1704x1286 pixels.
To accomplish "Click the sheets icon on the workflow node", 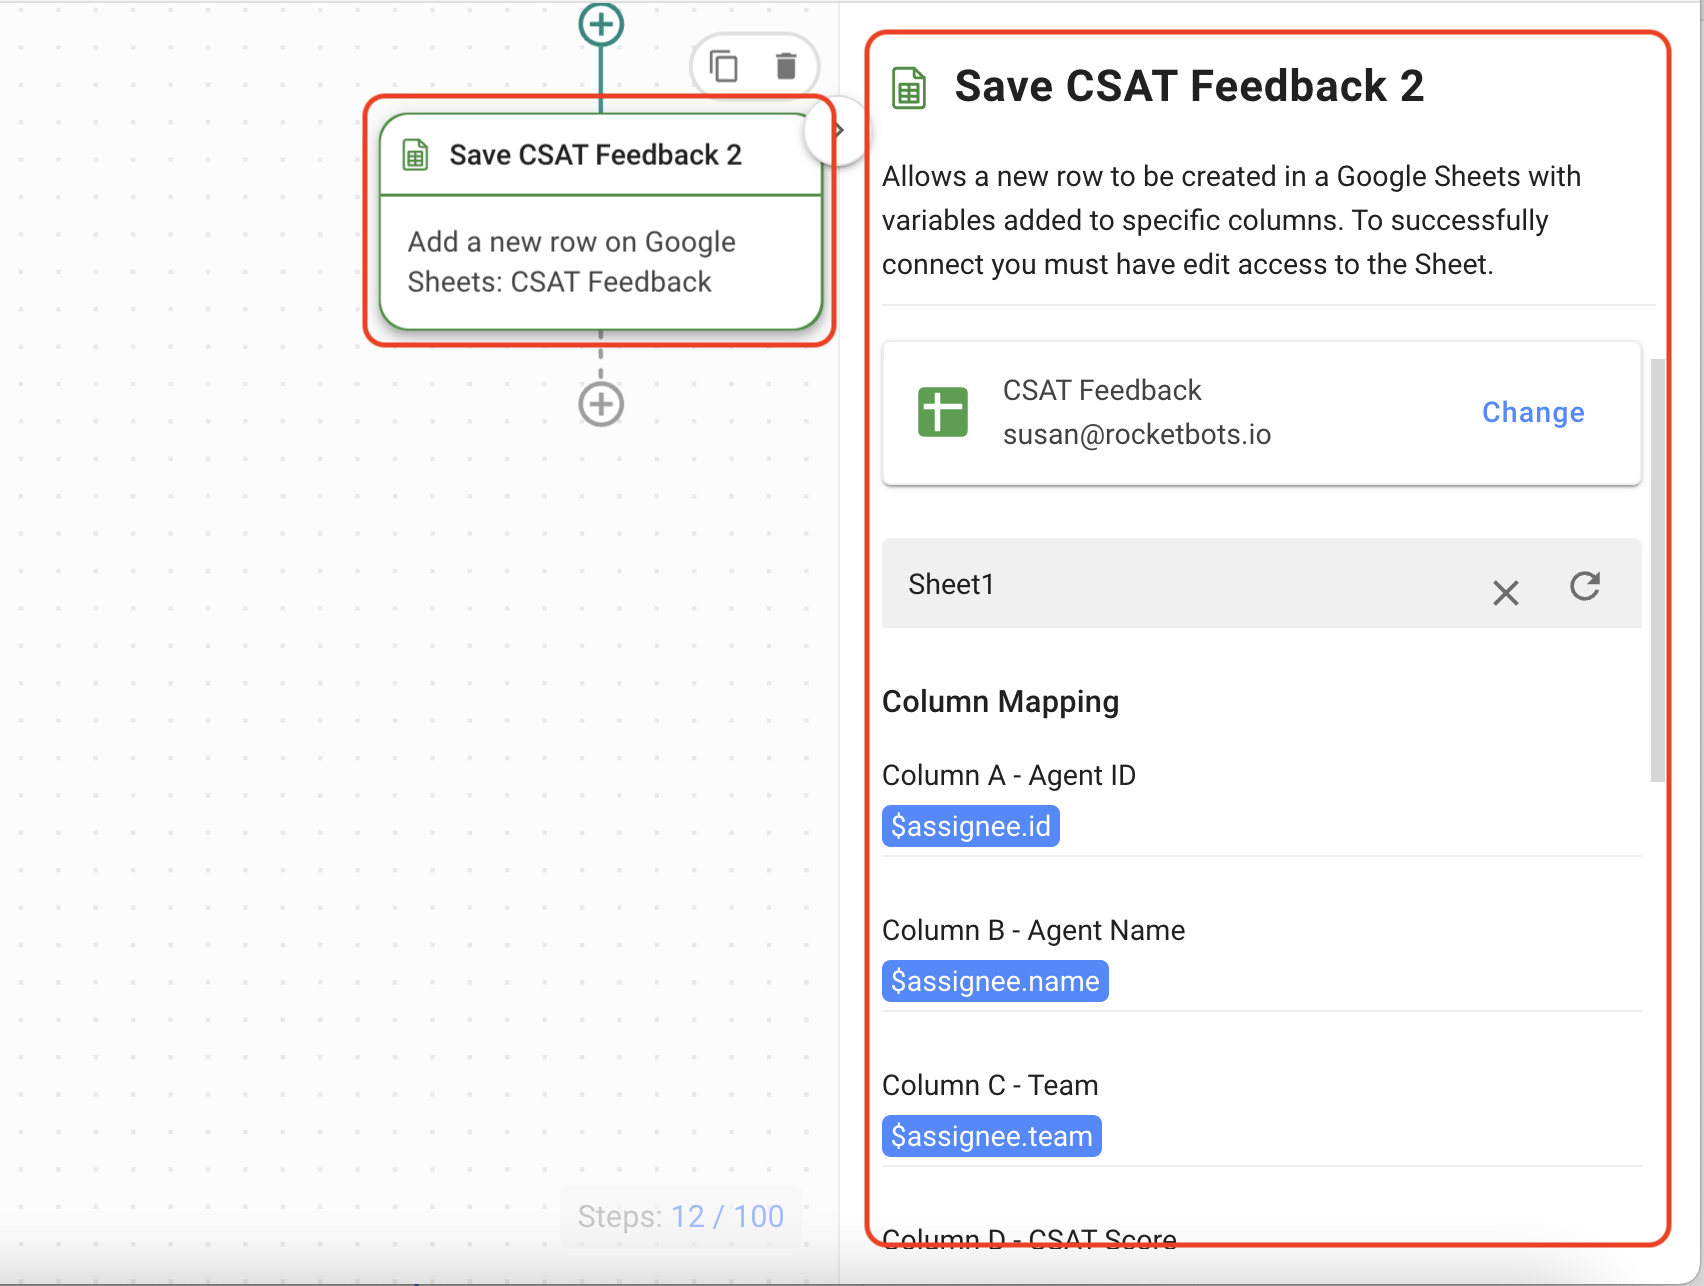I will (415, 156).
